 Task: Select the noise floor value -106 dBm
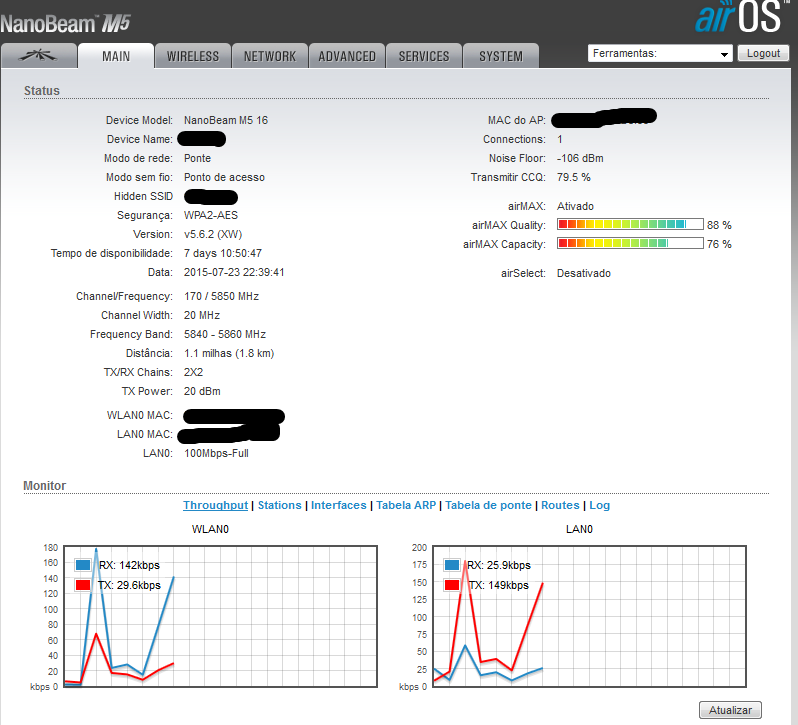coord(580,158)
